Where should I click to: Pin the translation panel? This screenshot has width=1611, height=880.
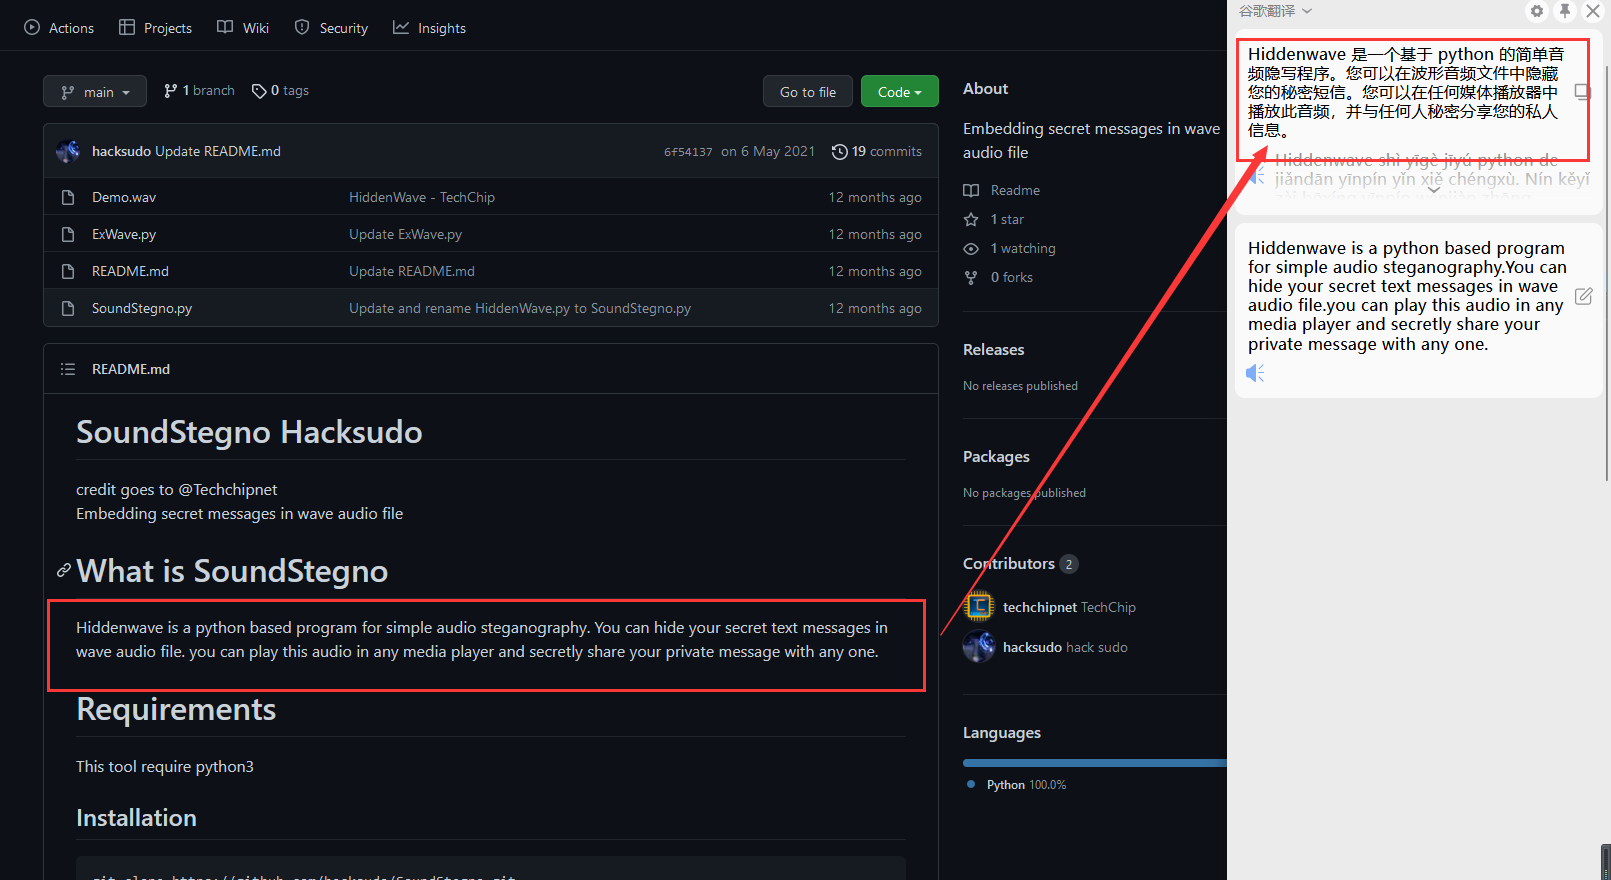(1565, 11)
